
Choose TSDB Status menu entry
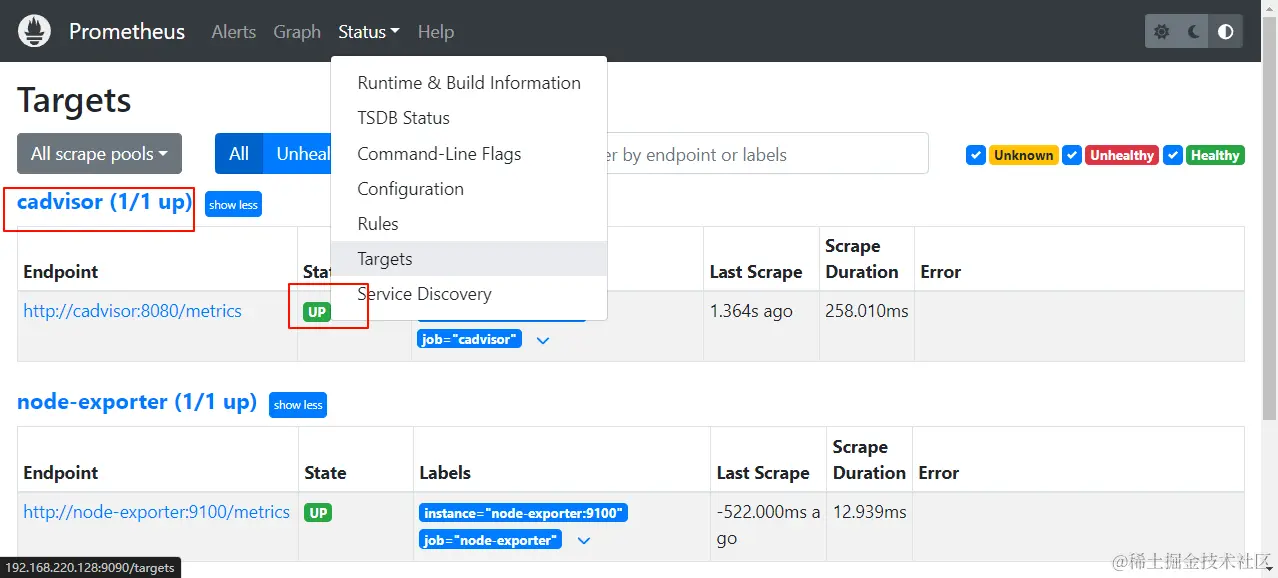403,118
